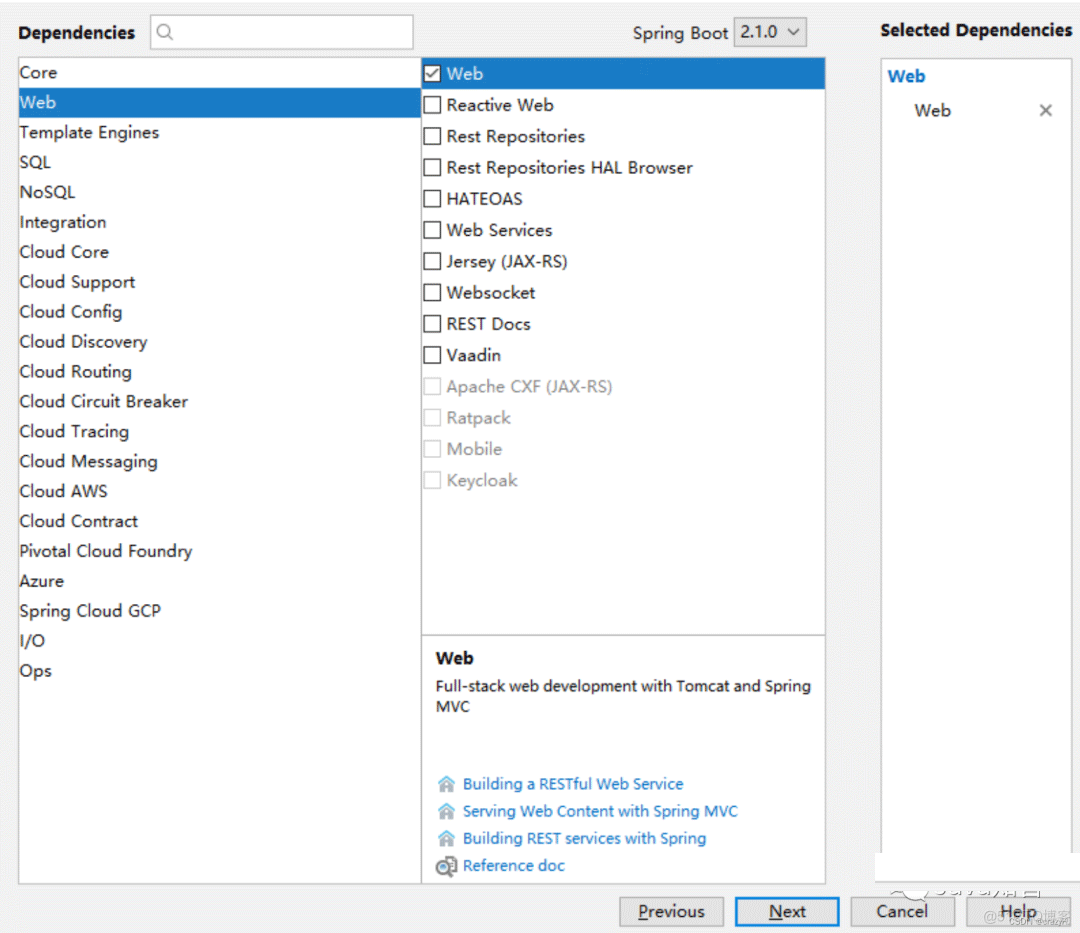Click the disabled Ratpack checkbox

pyautogui.click(x=432, y=418)
